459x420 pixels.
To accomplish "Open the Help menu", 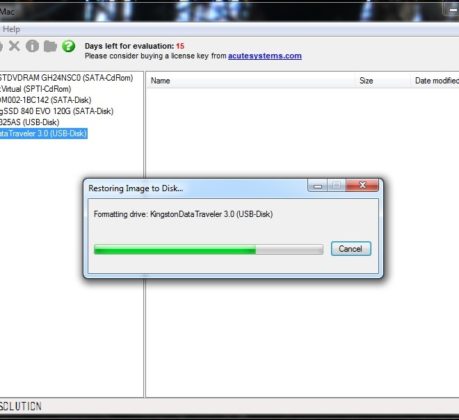I will pos(11,29).
